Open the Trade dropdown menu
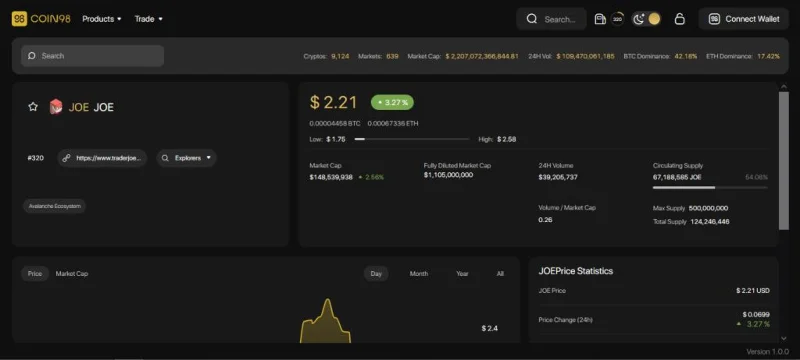This screenshot has width=800, height=360. [148, 19]
